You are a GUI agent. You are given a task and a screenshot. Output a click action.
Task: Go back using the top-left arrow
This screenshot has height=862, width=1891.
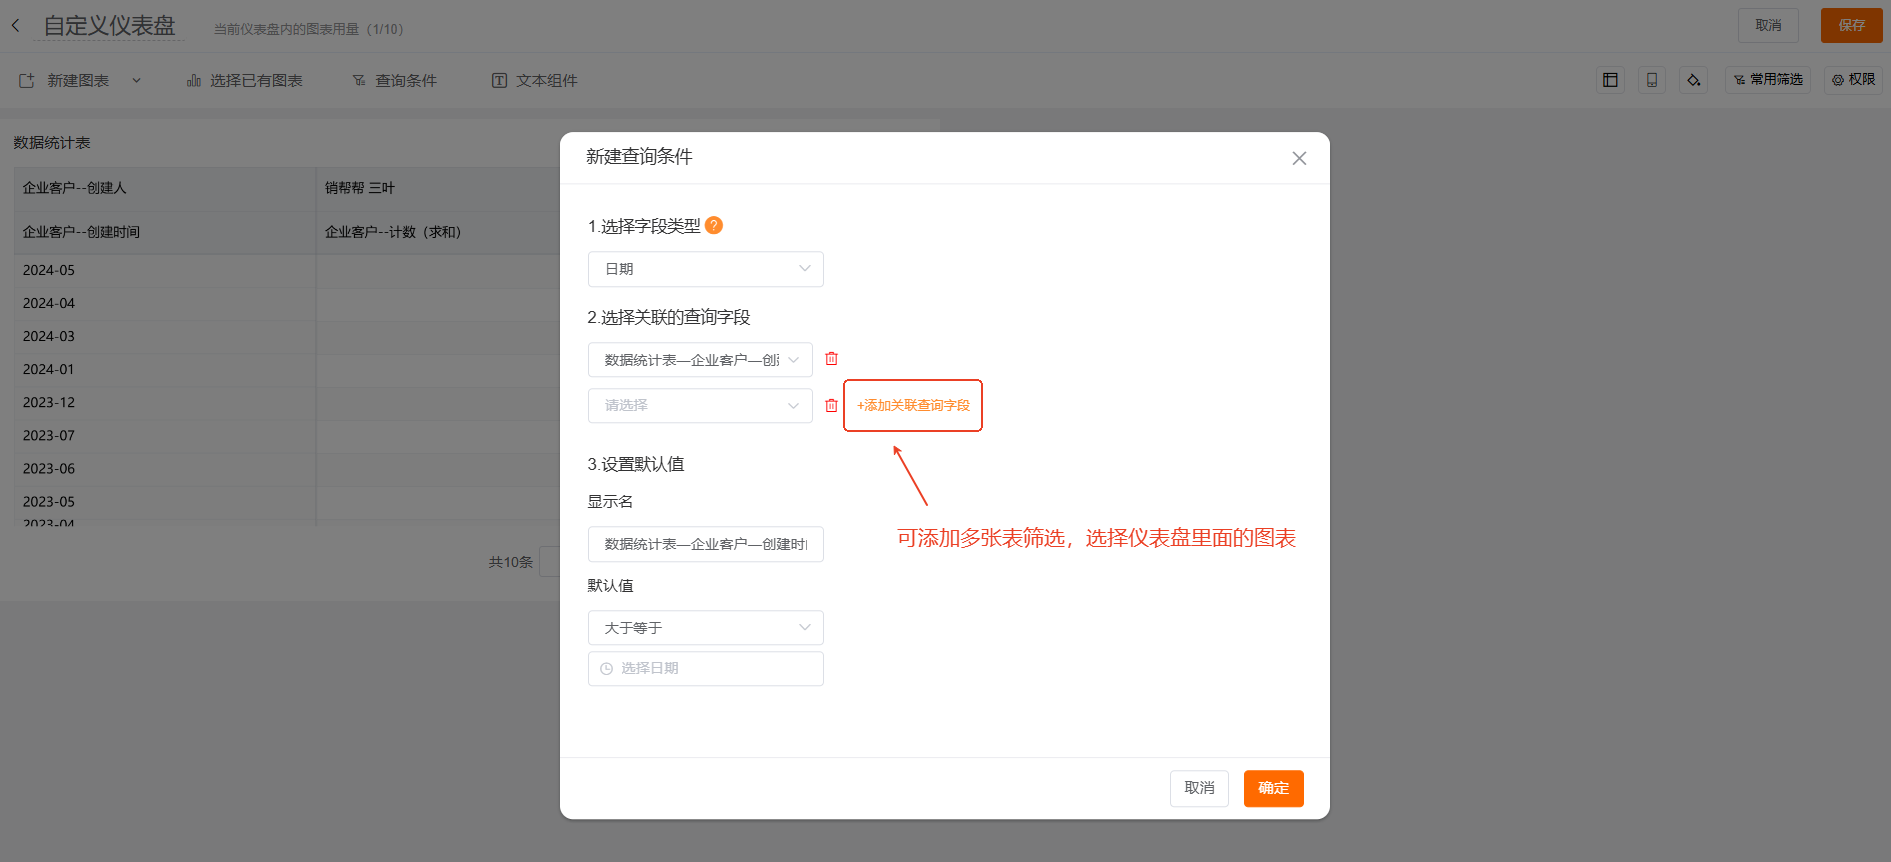[16, 26]
